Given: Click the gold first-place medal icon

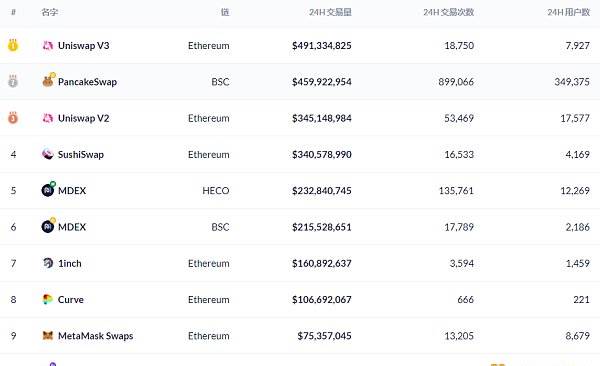Looking at the screenshot, I should (13, 45).
